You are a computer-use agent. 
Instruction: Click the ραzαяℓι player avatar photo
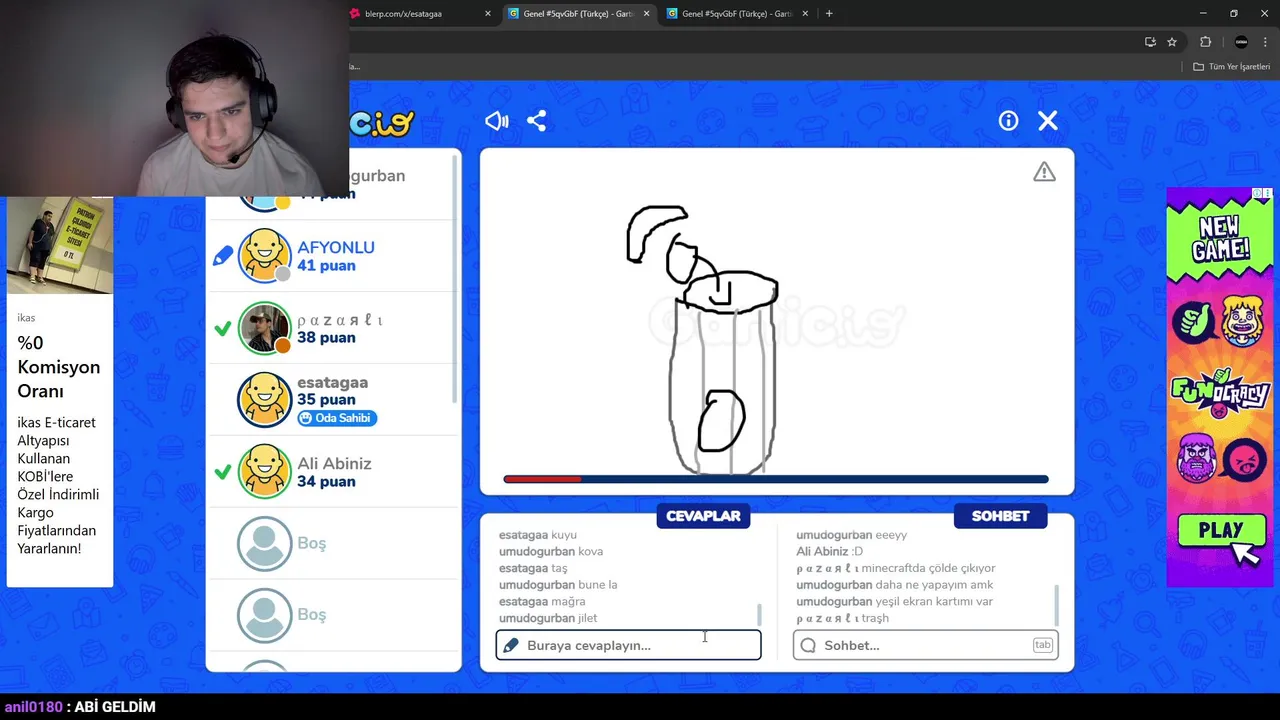[x=265, y=328]
